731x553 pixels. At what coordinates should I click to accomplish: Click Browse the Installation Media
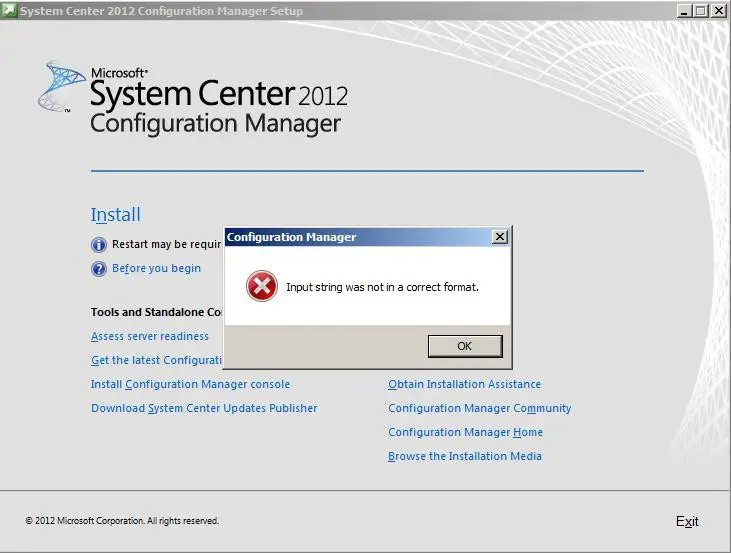[x=465, y=456]
